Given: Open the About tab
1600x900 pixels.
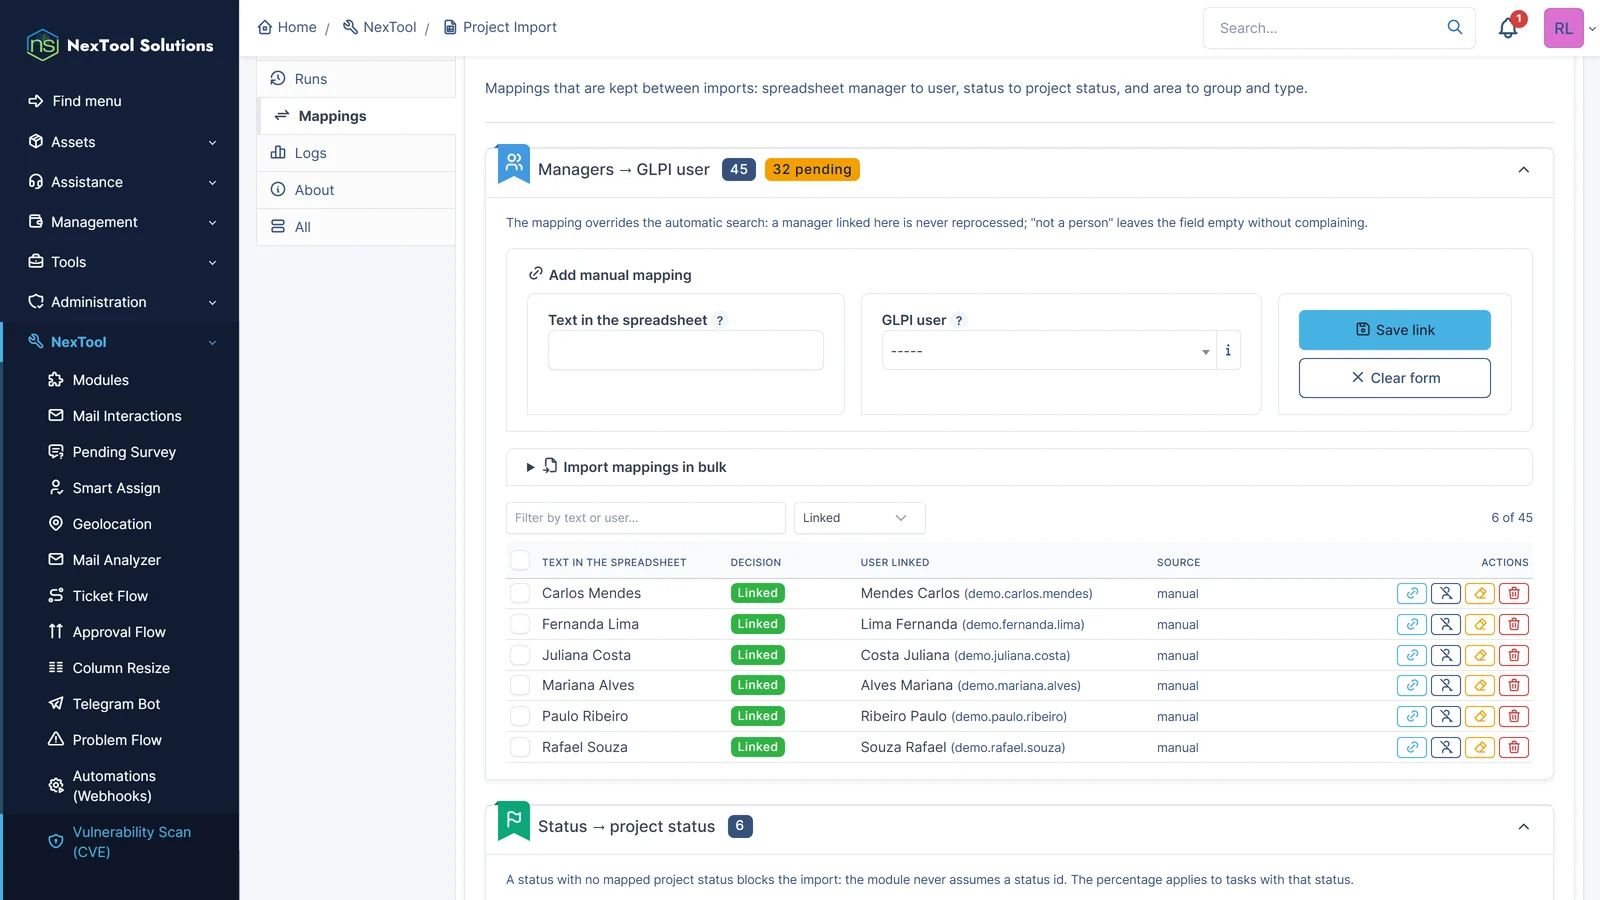Looking at the screenshot, I should tap(357, 190).
